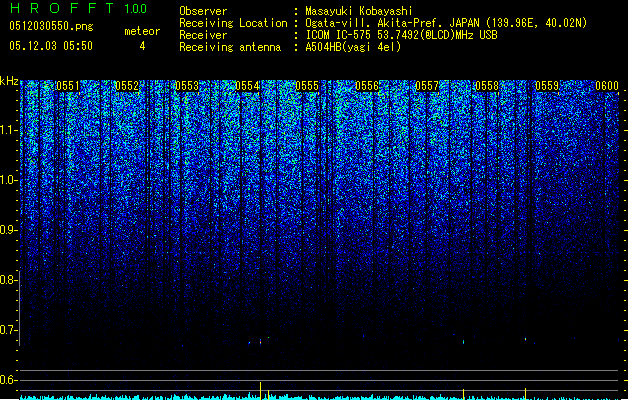Screen dimensions: 629x400
Task: Click the meteor echo dot near 0558
Action: tap(464, 342)
